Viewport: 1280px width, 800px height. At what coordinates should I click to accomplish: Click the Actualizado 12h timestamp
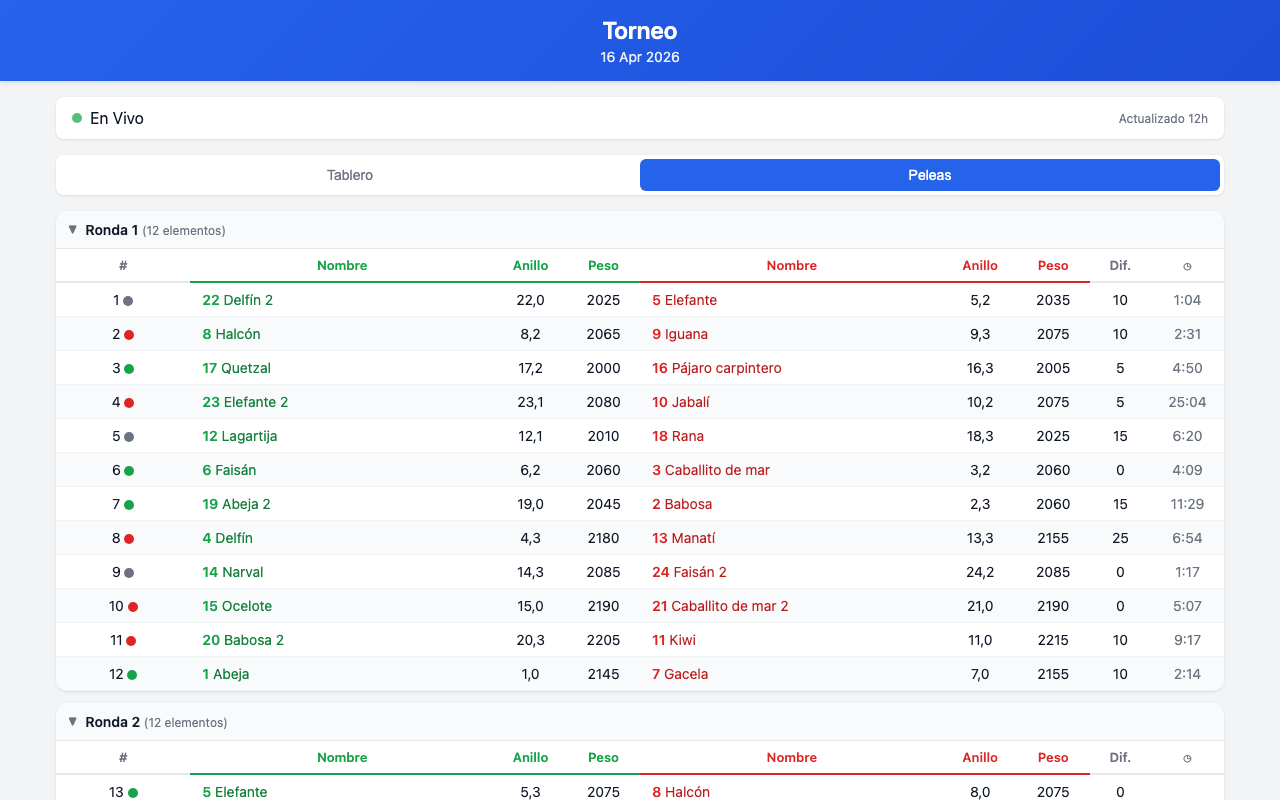coord(1163,119)
